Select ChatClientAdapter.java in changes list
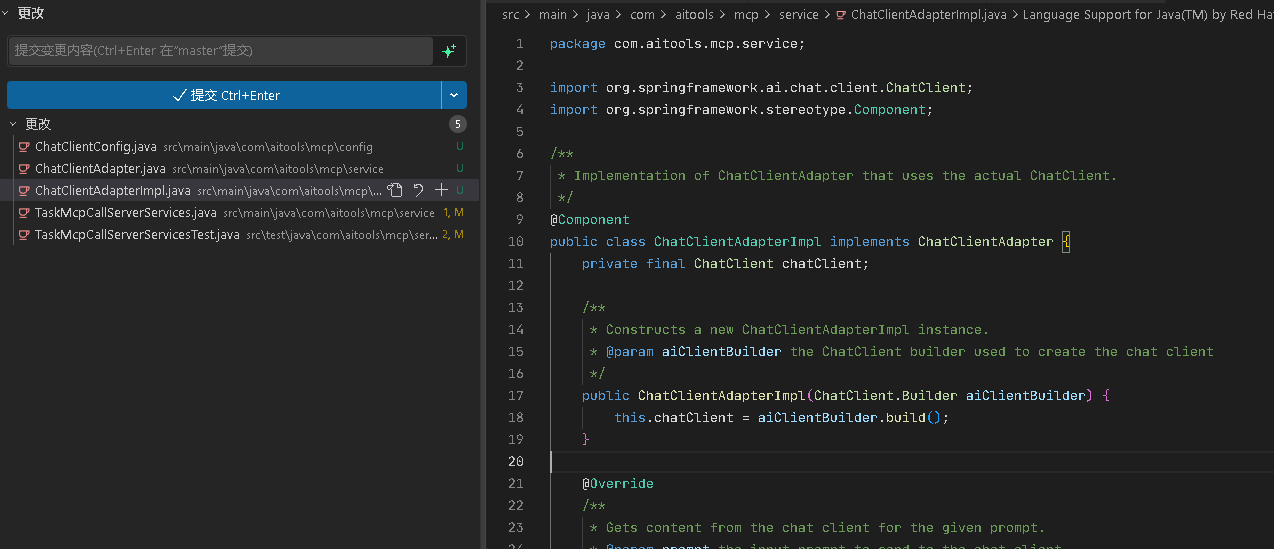Image resolution: width=1274 pixels, height=549 pixels. (x=100, y=169)
